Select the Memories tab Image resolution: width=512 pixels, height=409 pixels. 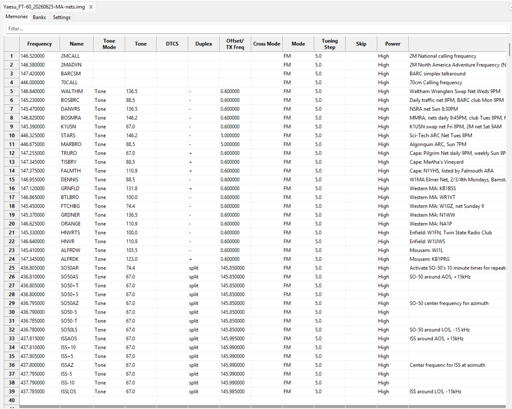[x=16, y=17]
